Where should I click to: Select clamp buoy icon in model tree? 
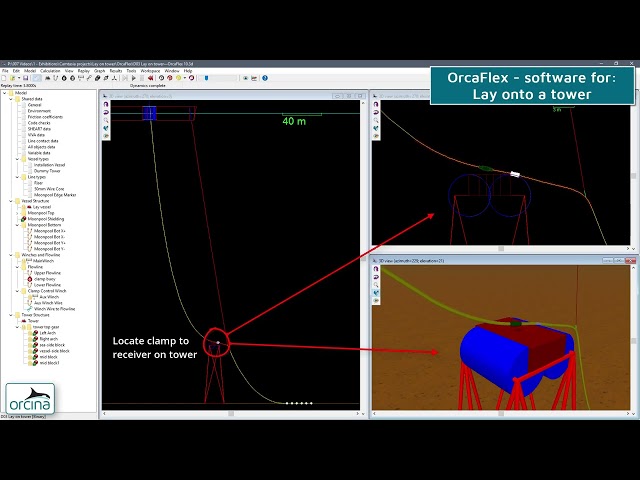pos(29,279)
